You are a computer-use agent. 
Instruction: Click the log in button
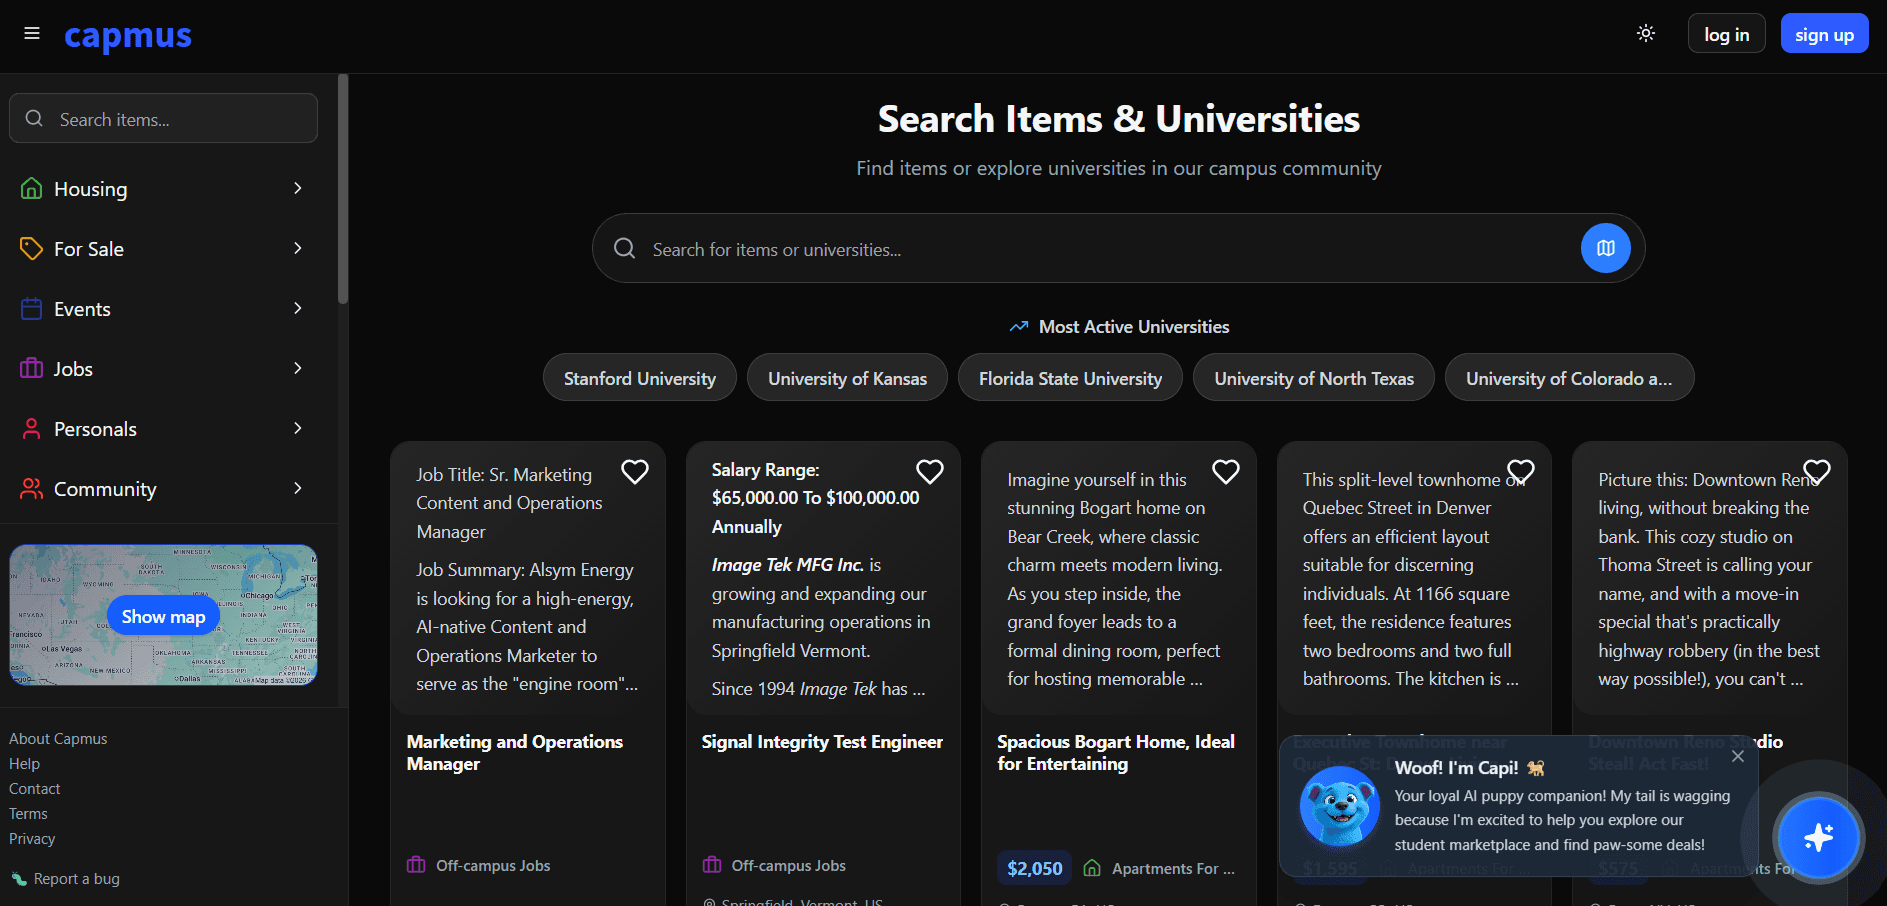[1727, 34]
